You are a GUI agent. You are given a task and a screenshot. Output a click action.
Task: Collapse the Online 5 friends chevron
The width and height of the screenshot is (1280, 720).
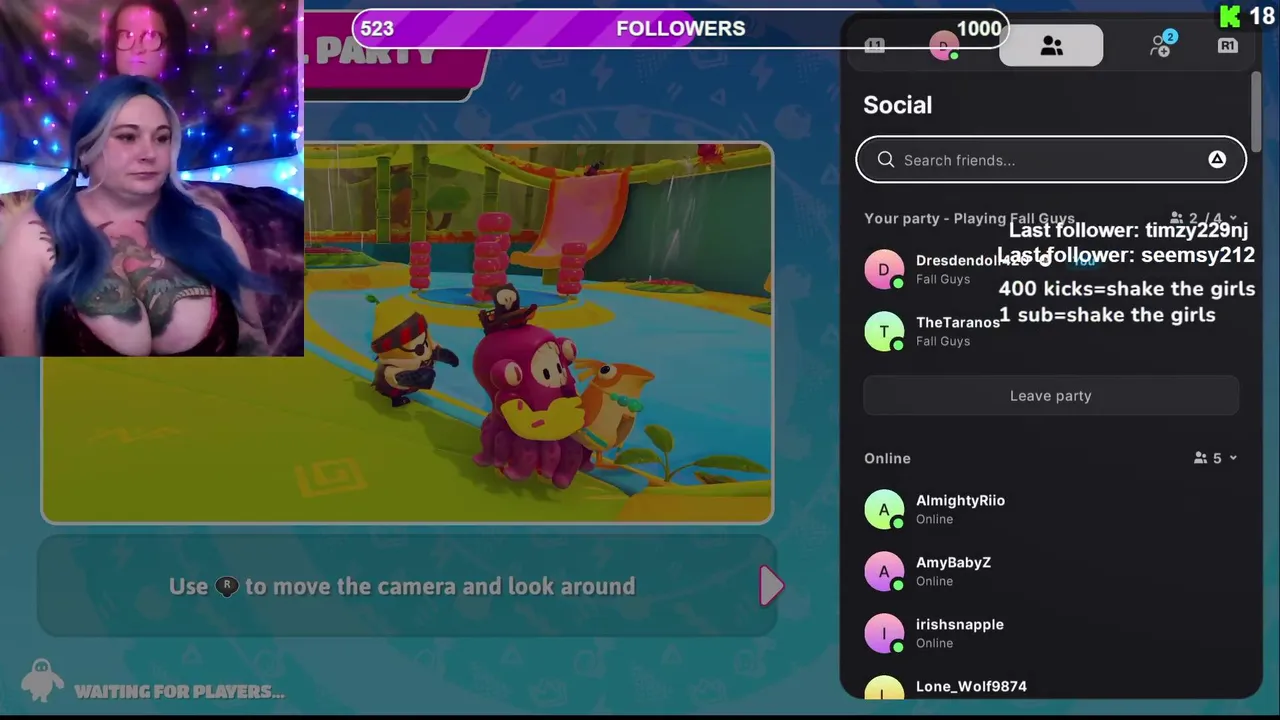(1233, 458)
